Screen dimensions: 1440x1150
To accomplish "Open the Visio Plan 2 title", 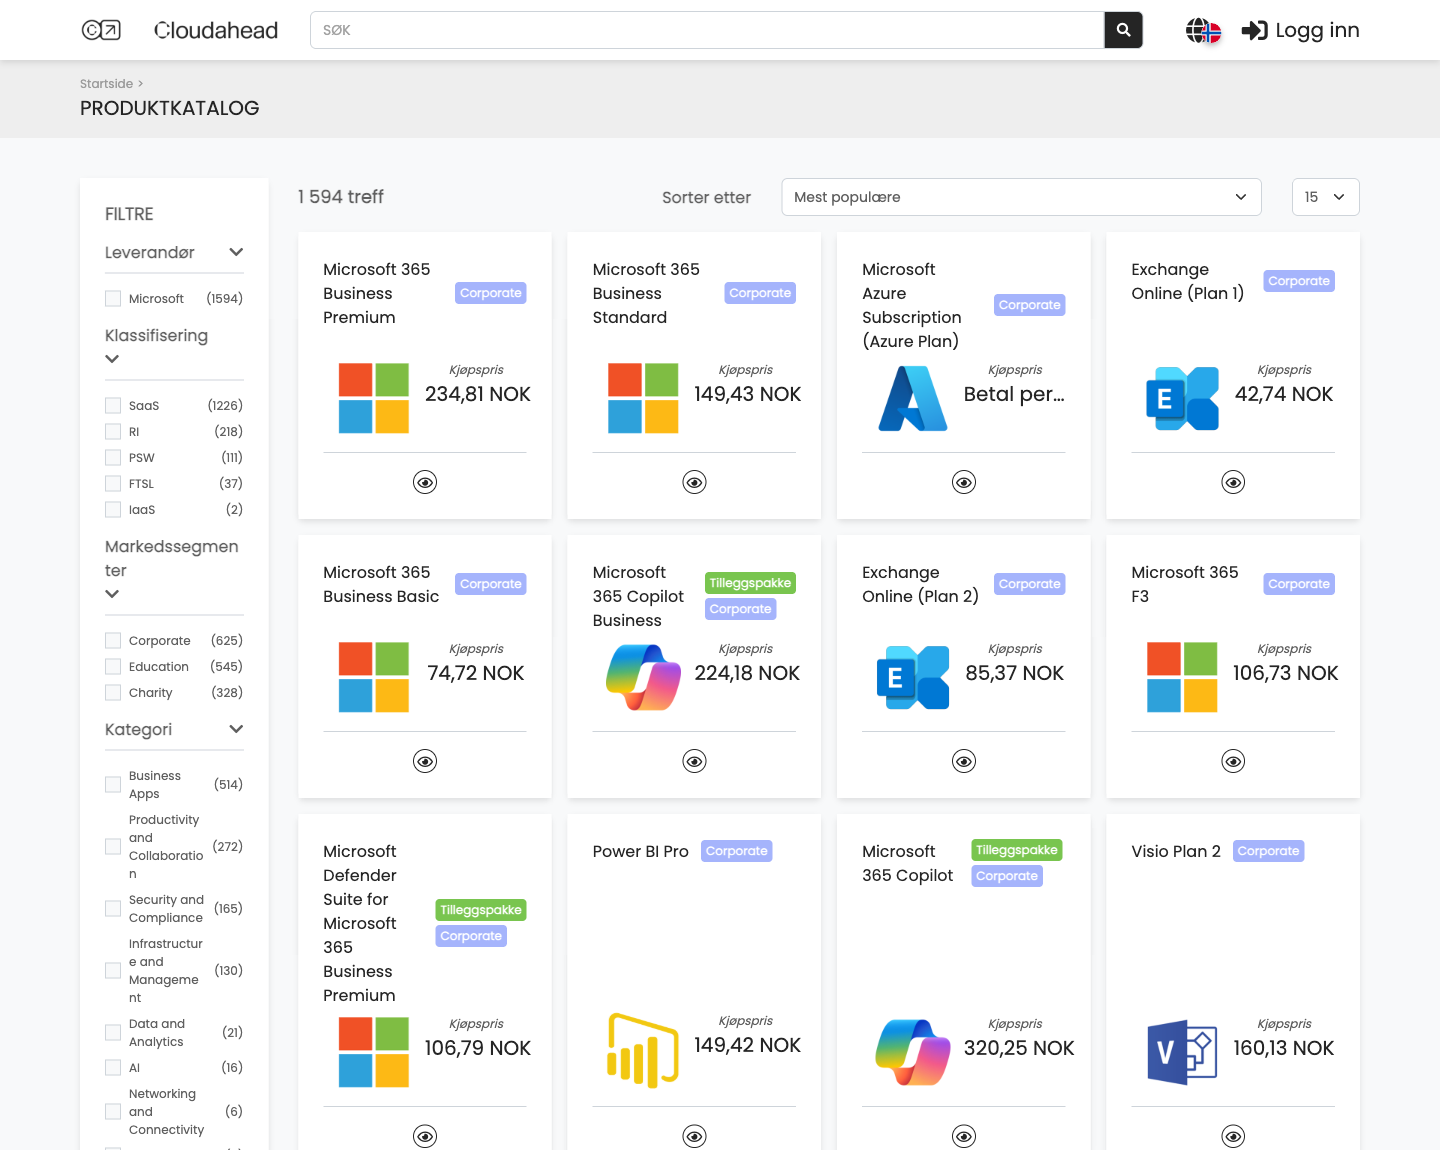I will point(1176,851).
